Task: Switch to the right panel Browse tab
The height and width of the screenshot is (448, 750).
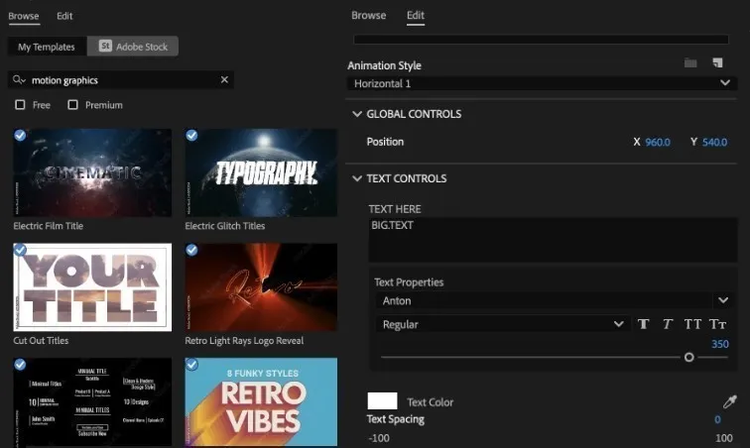Action: [x=368, y=15]
